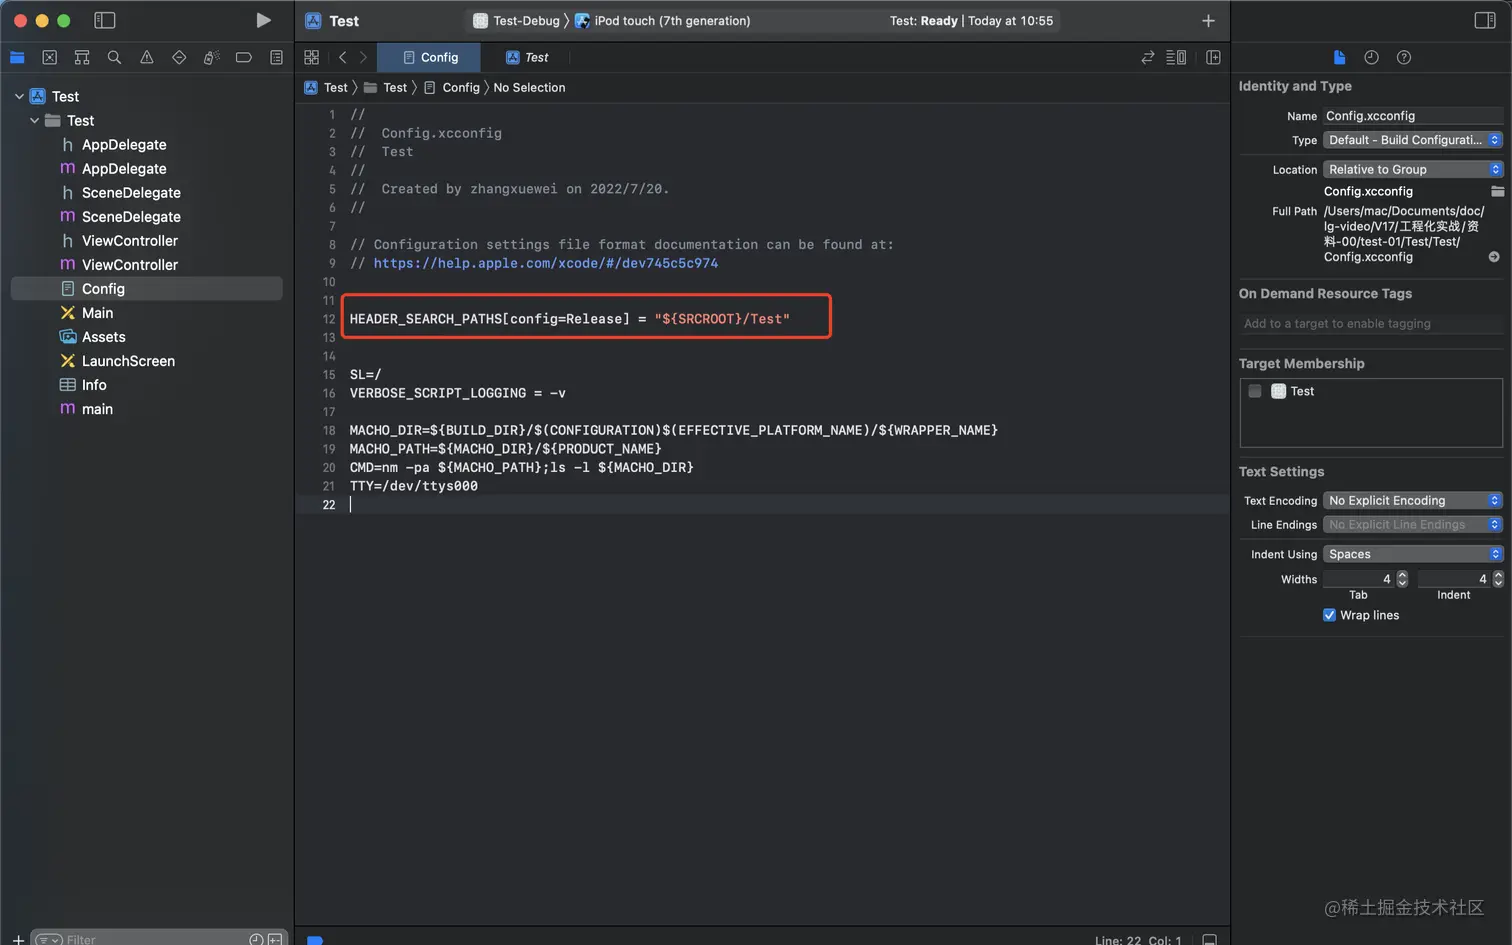The width and height of the screenshot is (1512, 945).
Task: Open the Report navigator
Action: (276, 58)
